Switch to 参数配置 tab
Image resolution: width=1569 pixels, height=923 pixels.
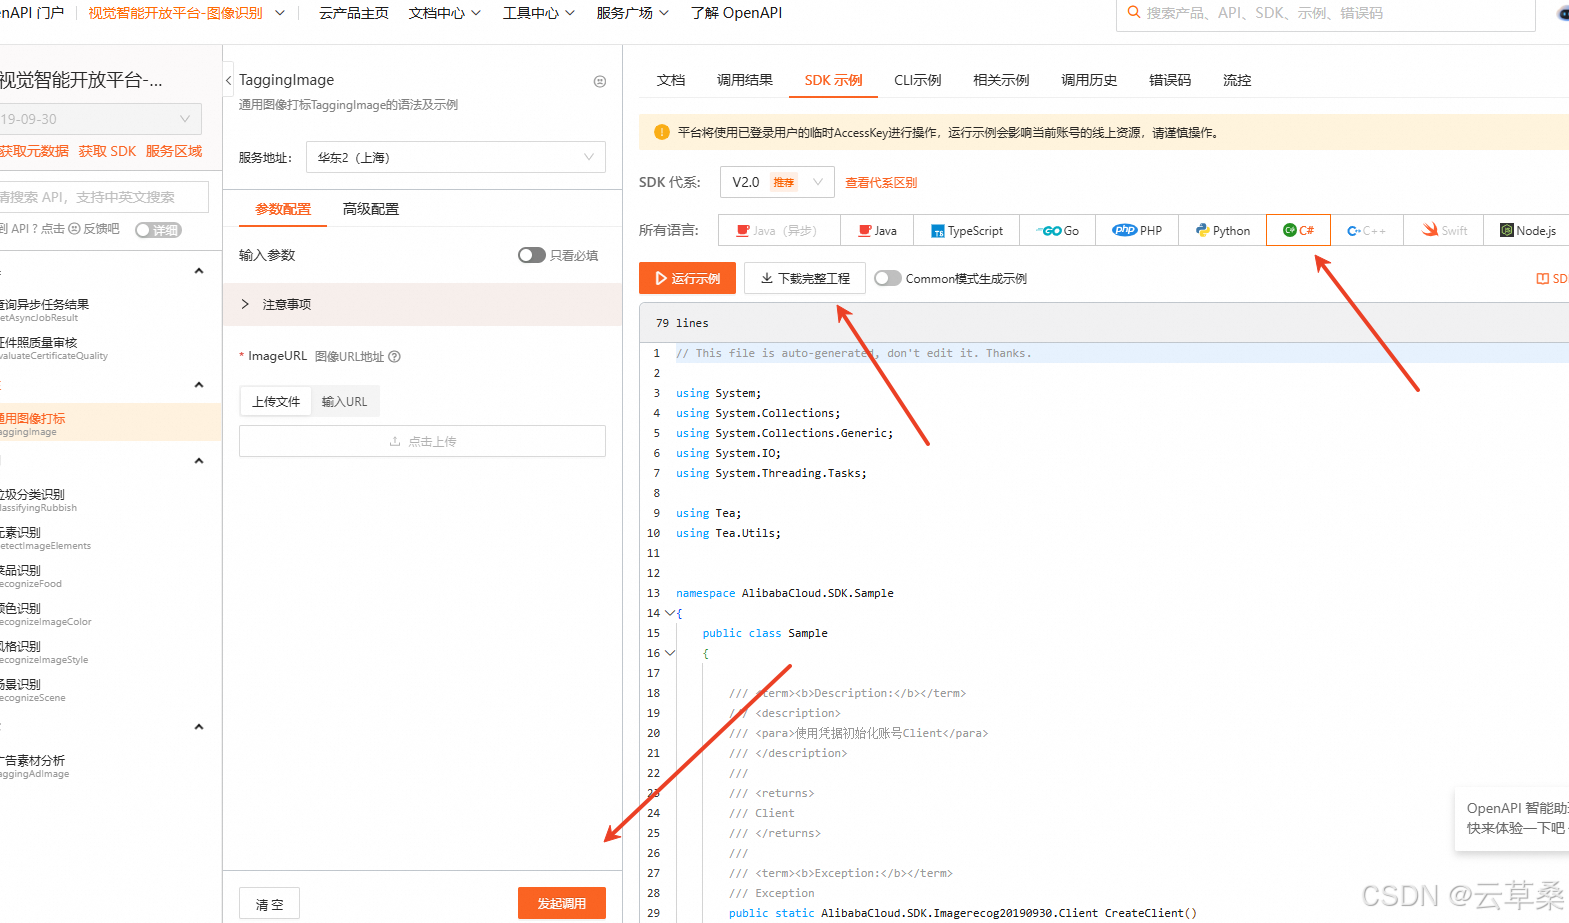(283, 209)
